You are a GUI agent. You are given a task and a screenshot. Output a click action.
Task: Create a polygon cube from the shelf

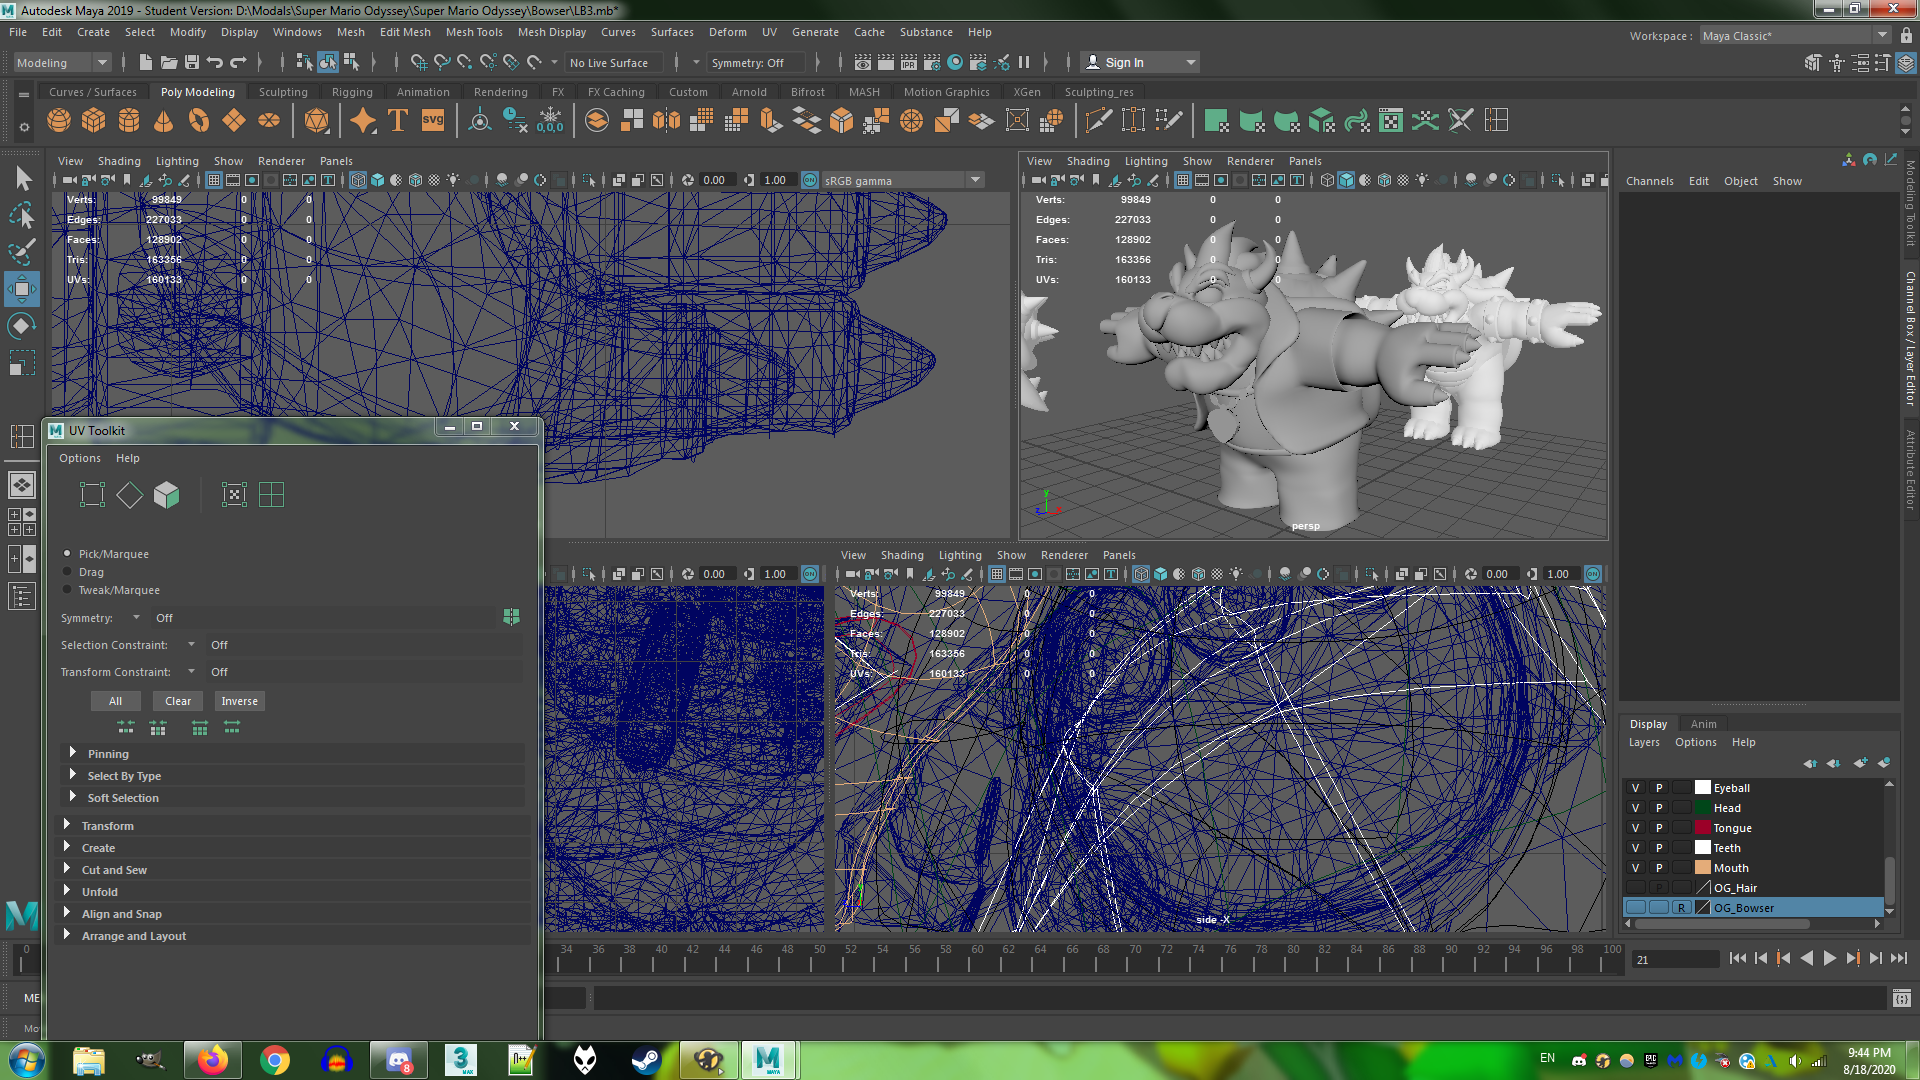(94, 121)
